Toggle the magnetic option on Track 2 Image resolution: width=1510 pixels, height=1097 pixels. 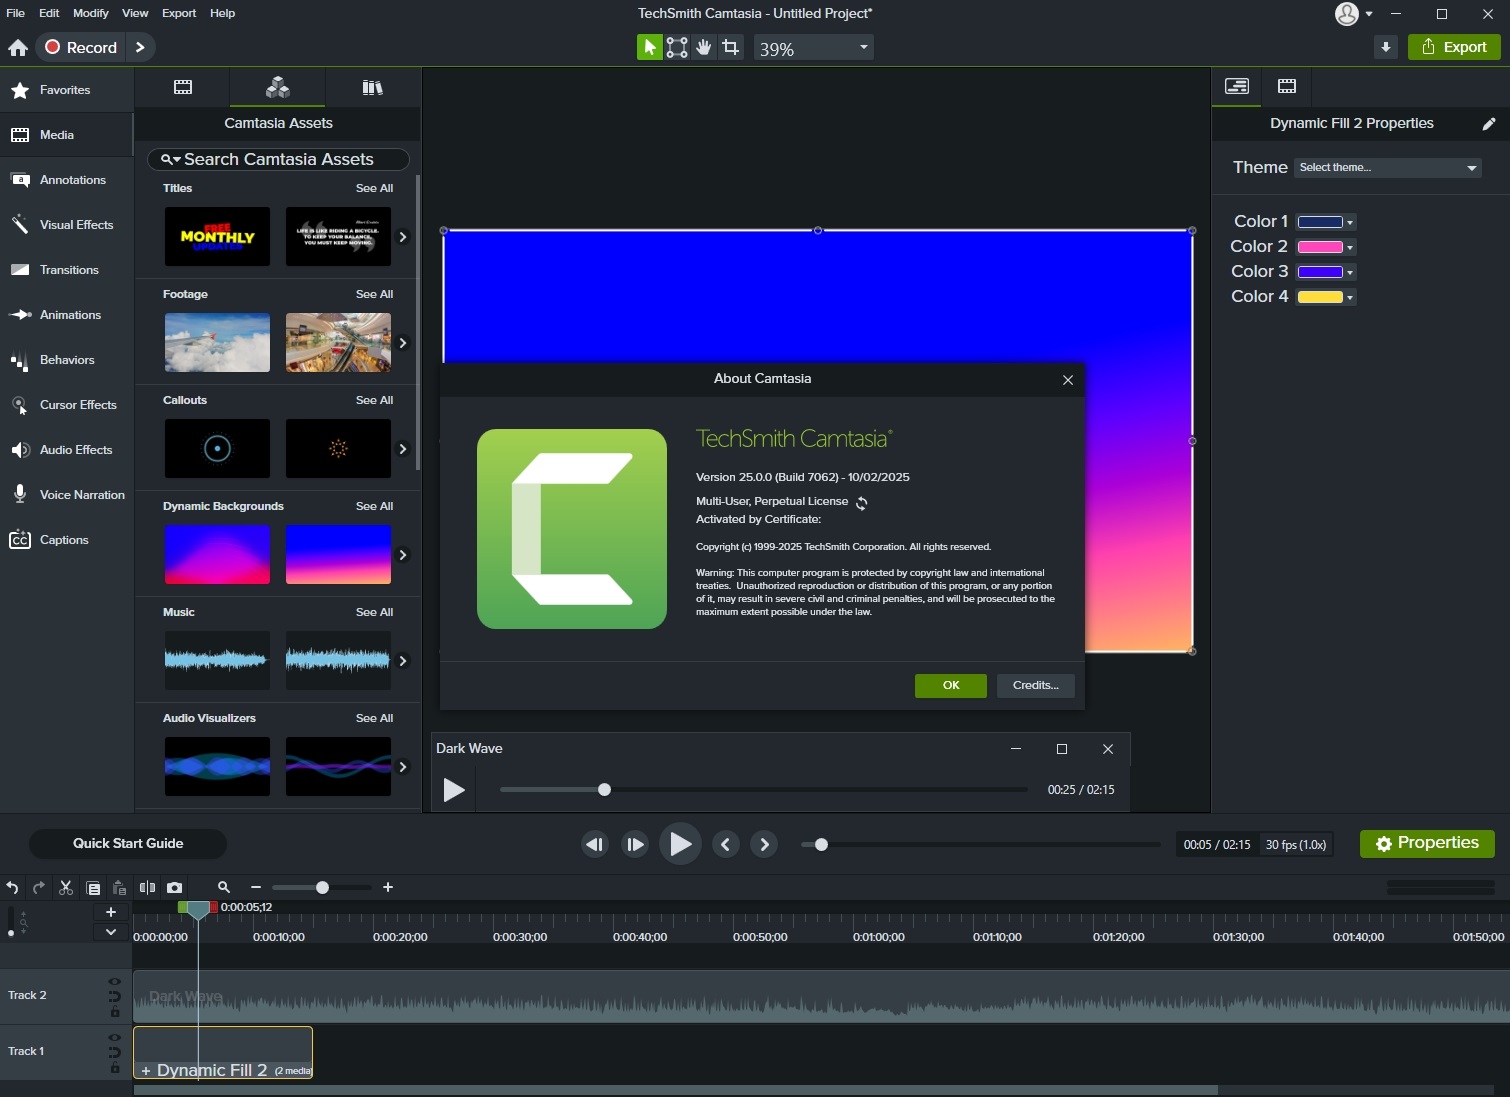115,996
